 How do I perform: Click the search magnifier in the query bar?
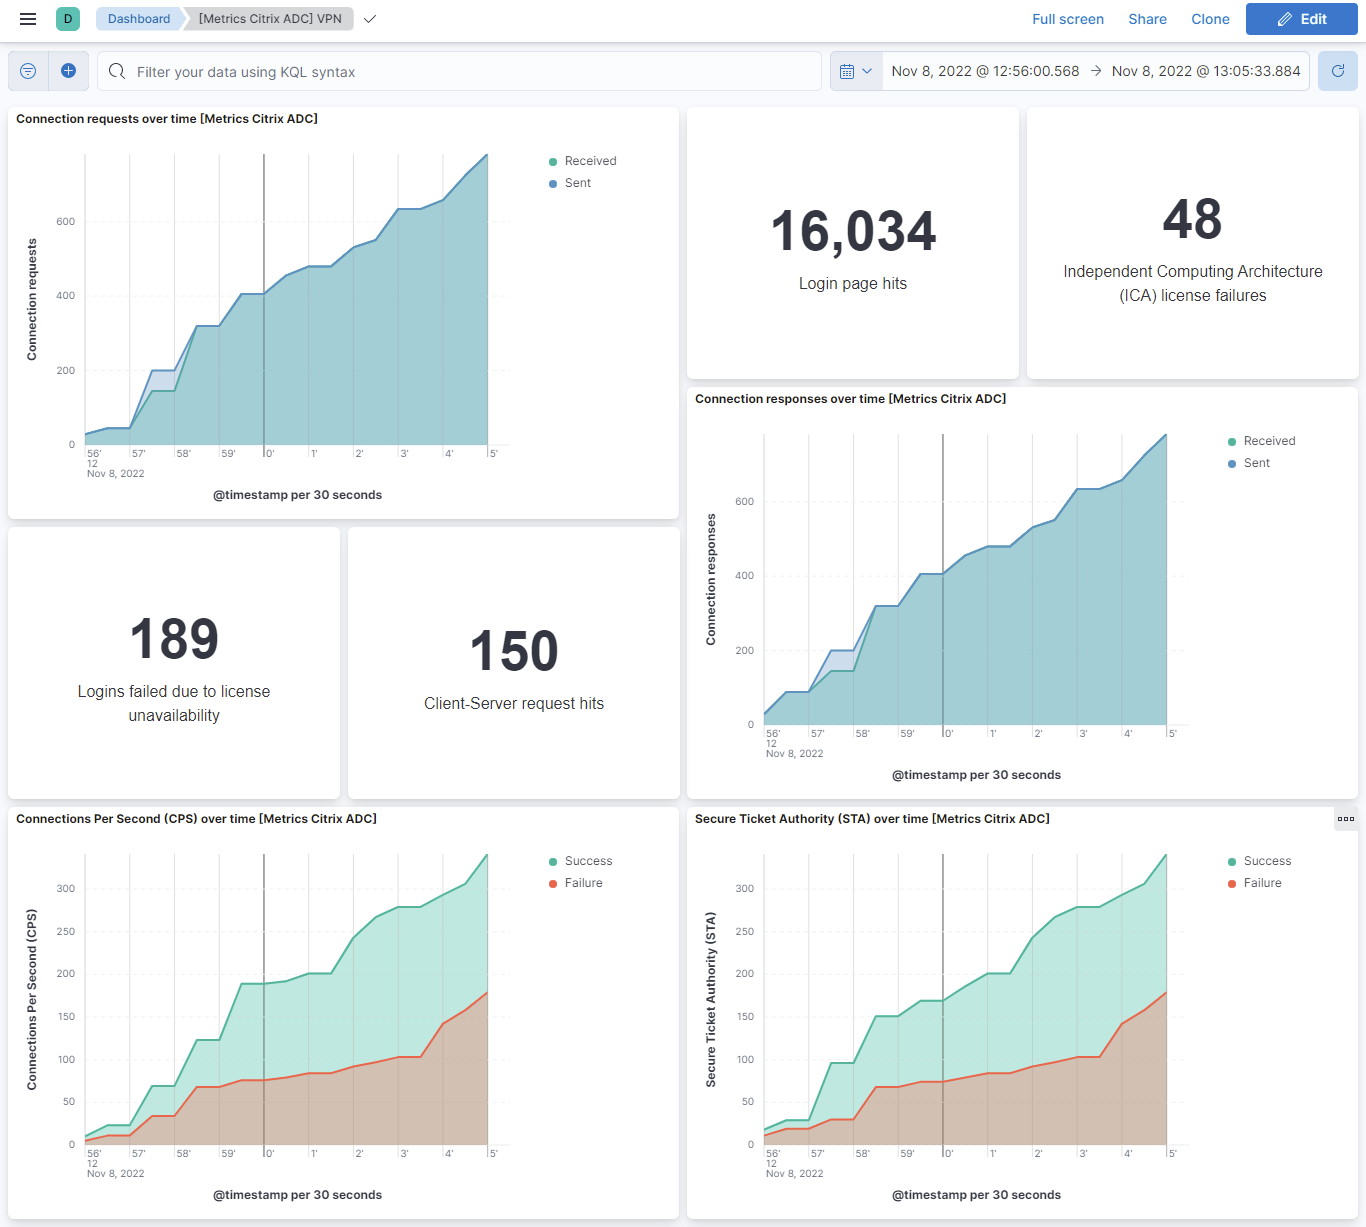tap(116, 71)
